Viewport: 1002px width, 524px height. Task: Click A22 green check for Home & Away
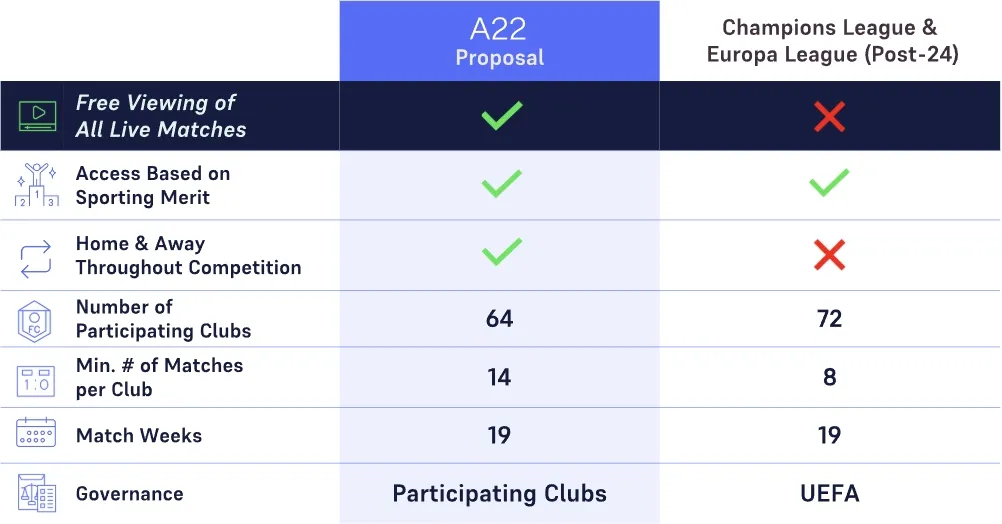pos(501,254)
